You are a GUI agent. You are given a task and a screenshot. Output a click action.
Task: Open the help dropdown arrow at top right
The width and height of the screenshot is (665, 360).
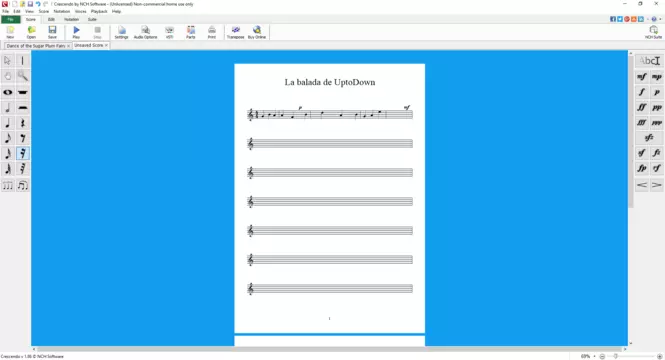(660, 19)
